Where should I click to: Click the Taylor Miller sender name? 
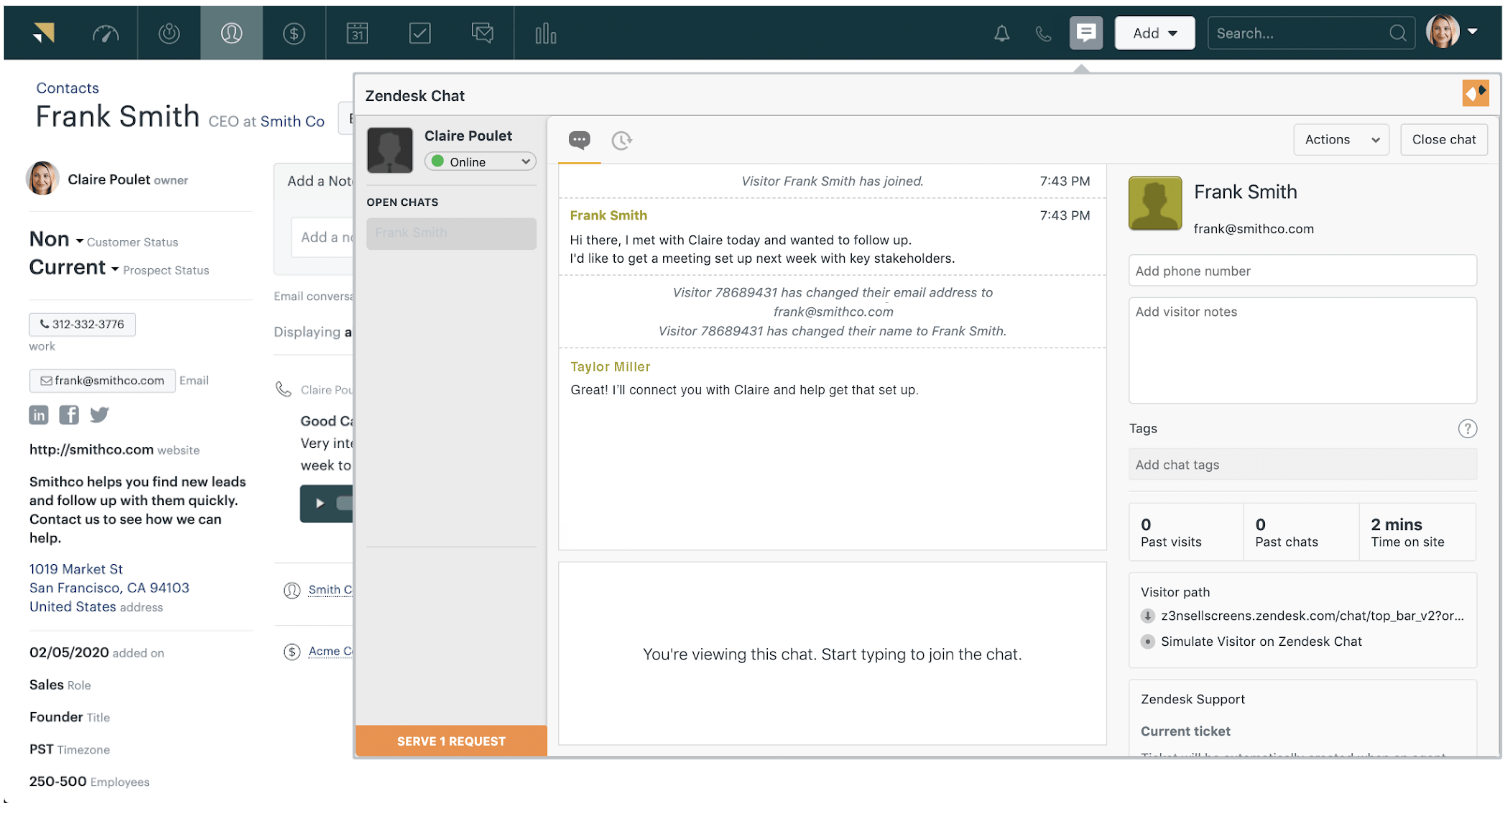pos(610,367)
